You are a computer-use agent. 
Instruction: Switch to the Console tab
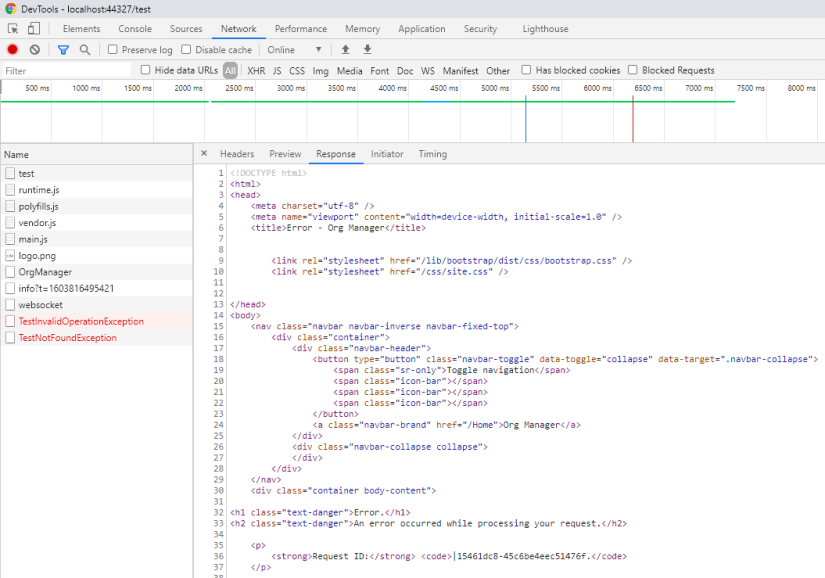pyautogui.click(x=135, y=29)
